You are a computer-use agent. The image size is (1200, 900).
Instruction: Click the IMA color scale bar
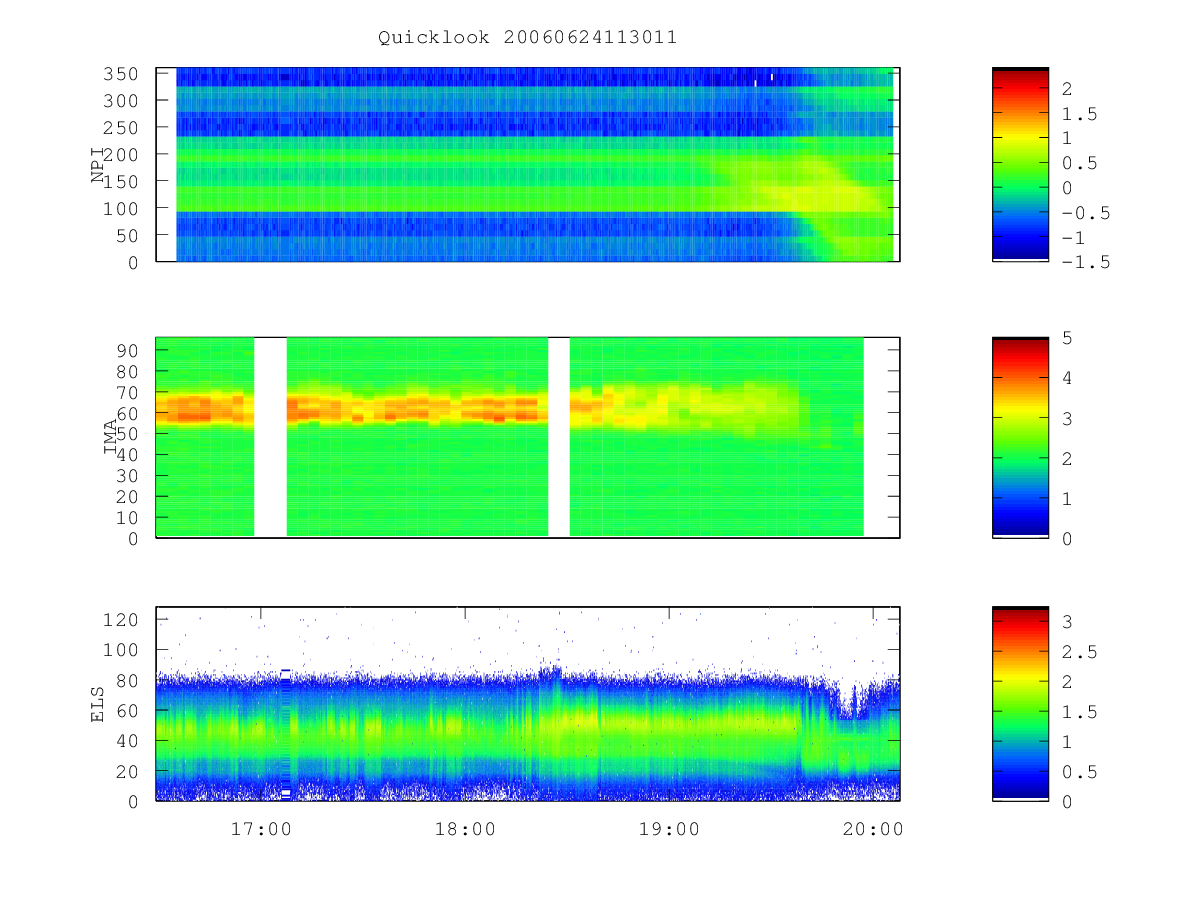tap(1020, 438)
